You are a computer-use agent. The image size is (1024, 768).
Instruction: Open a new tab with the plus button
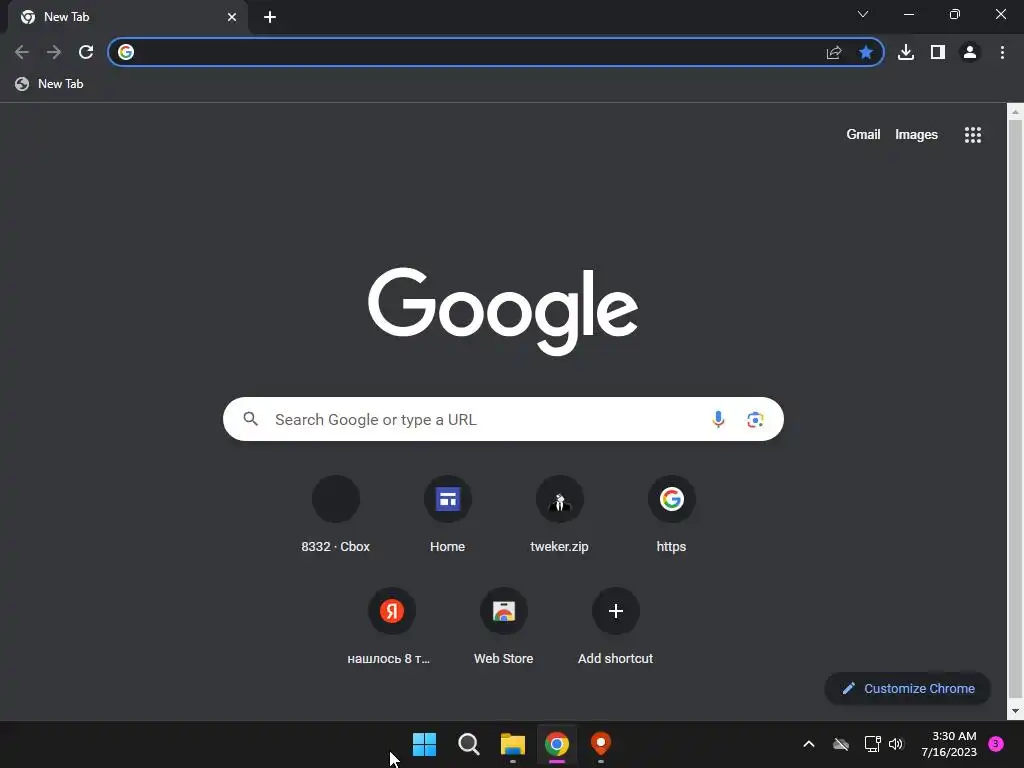pos(270,17)
